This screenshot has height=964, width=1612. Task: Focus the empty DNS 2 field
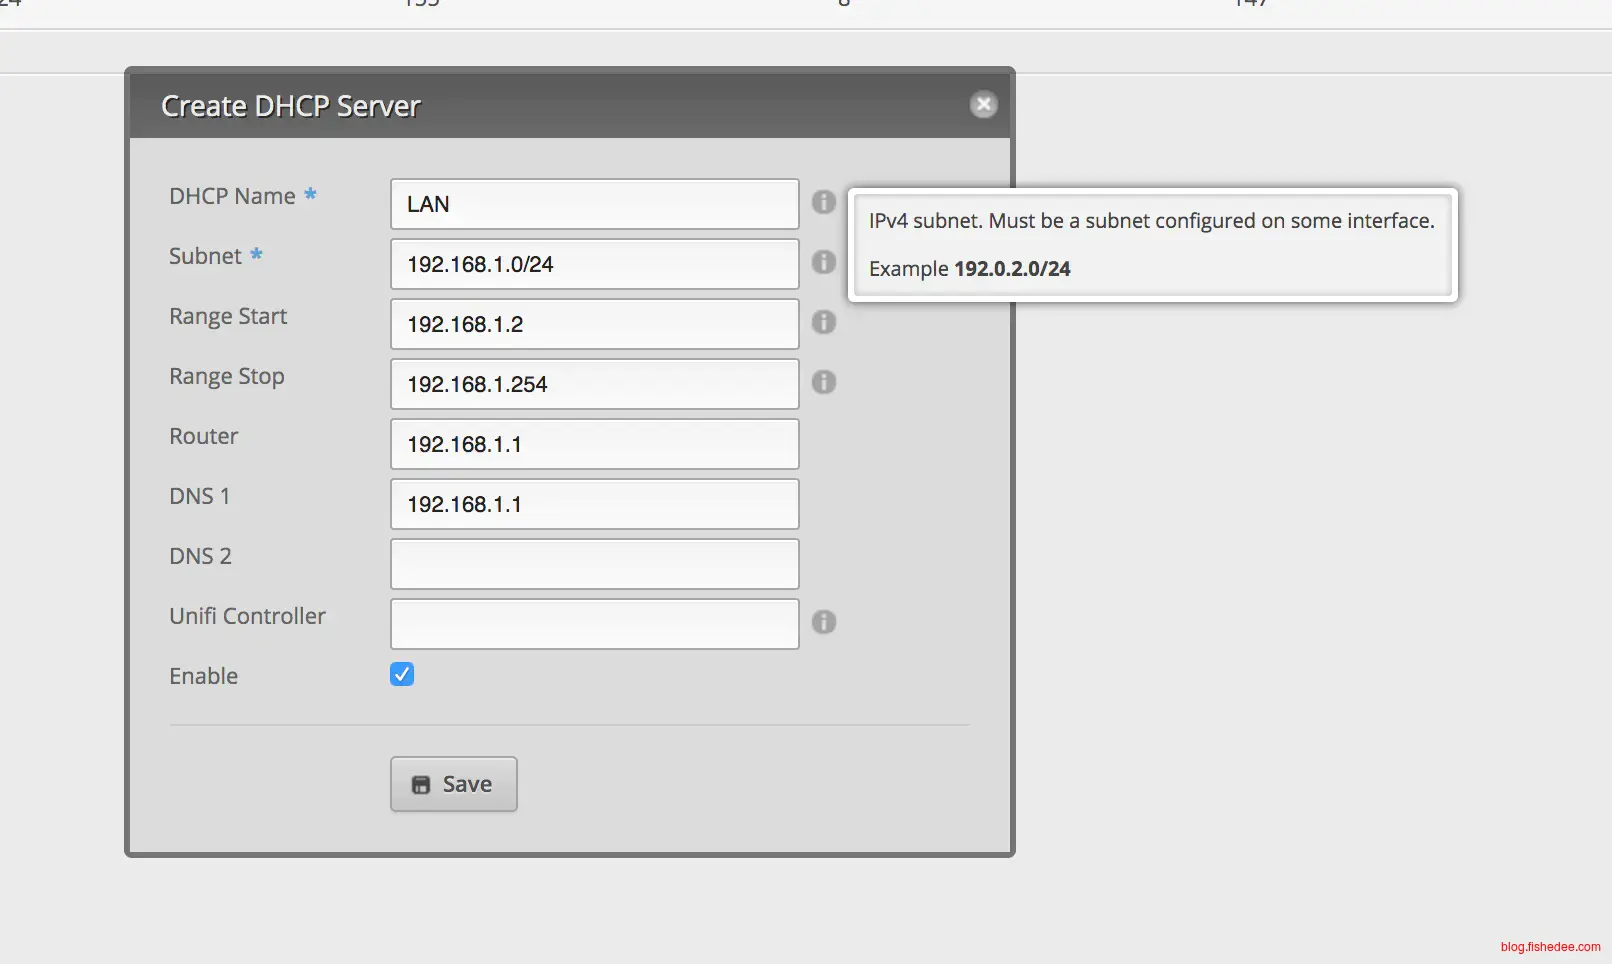pyautogui.click(x=594, y=564)
